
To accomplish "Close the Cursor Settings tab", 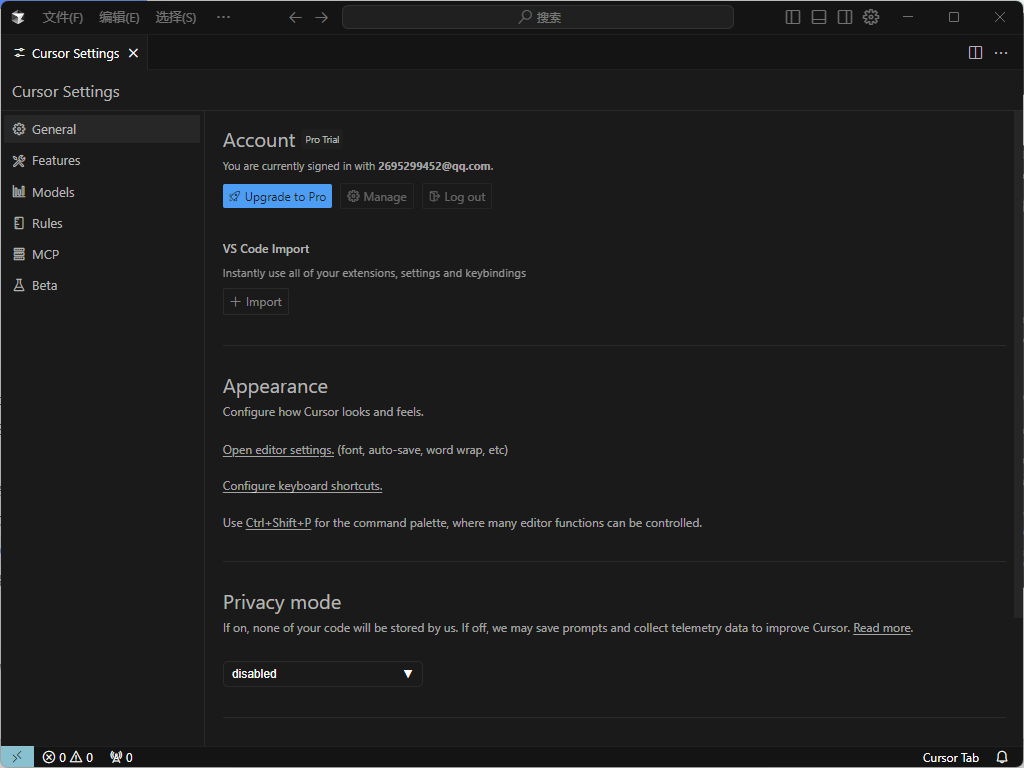I will (133, 53).
